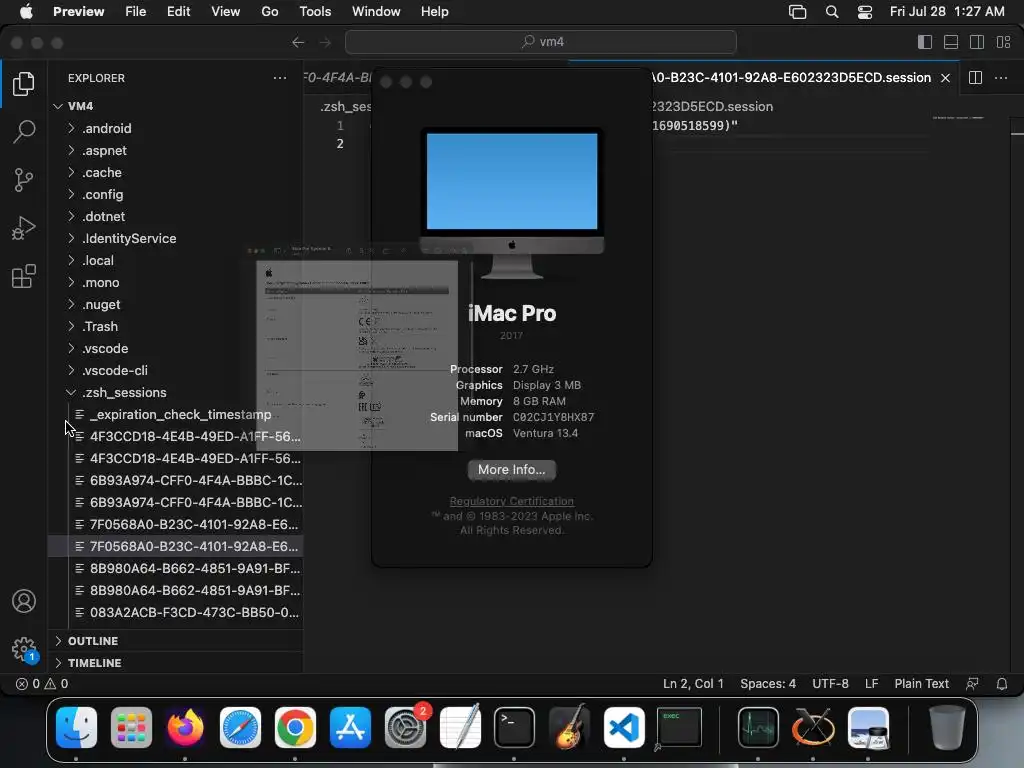Viewport: 1024px width, 768px height.
Task: Open the File menu
Action: click(135, 12)
